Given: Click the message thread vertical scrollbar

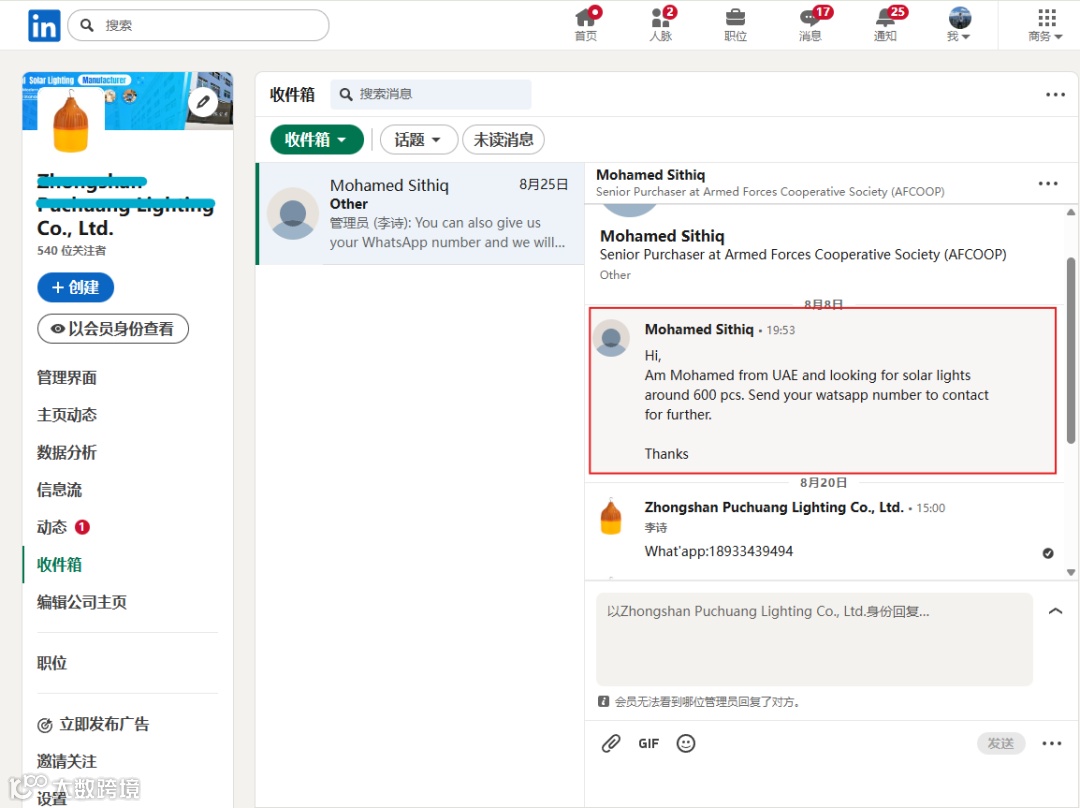Looking at the screenshot, I should [1071, 350].
